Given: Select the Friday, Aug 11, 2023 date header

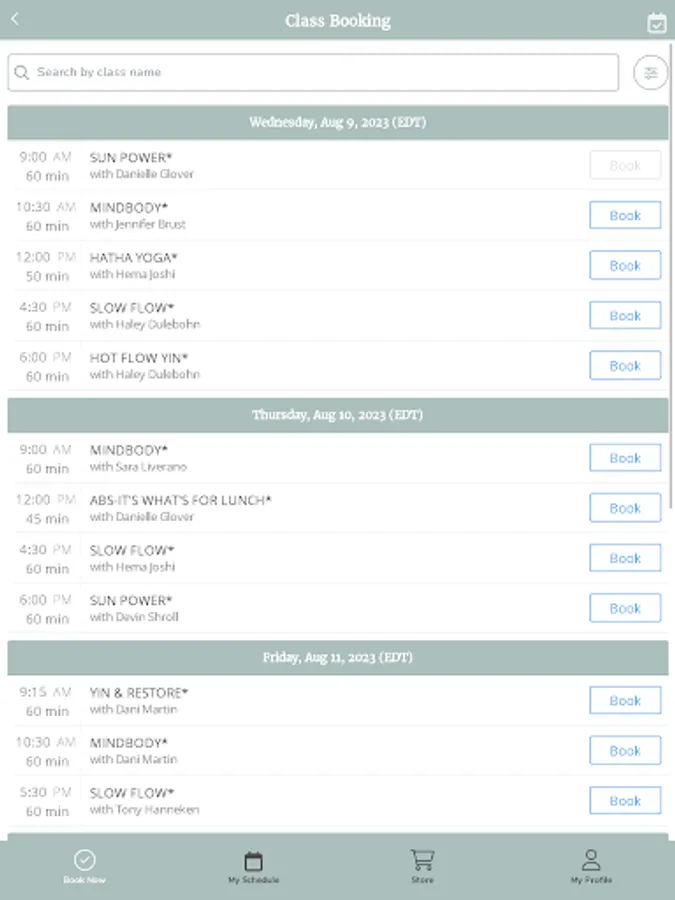Looking at the screenshot, I should (338, 658).
